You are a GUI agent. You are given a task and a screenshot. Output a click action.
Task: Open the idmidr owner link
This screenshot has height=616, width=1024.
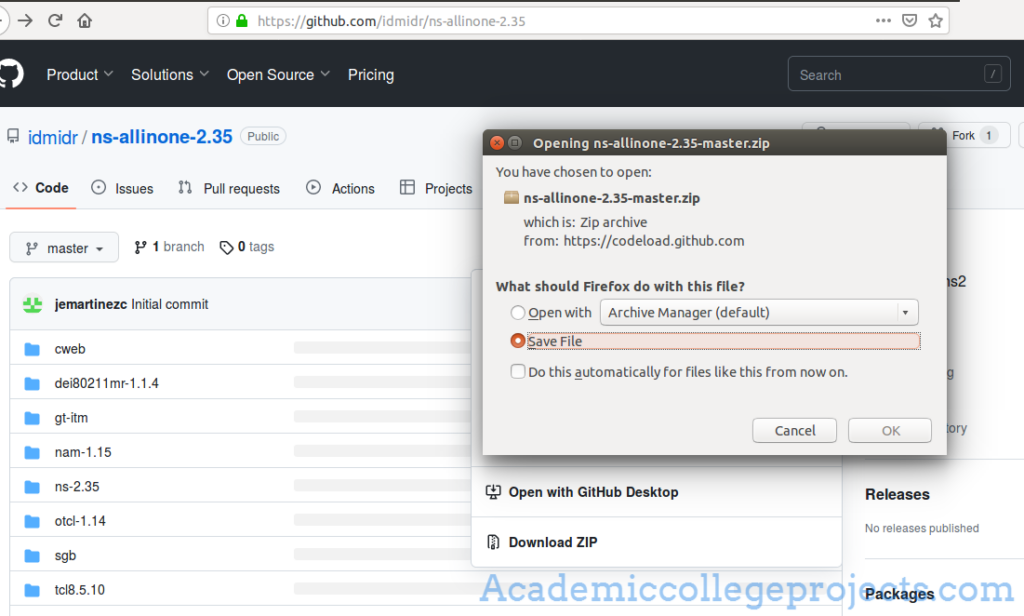click(53, 137)
